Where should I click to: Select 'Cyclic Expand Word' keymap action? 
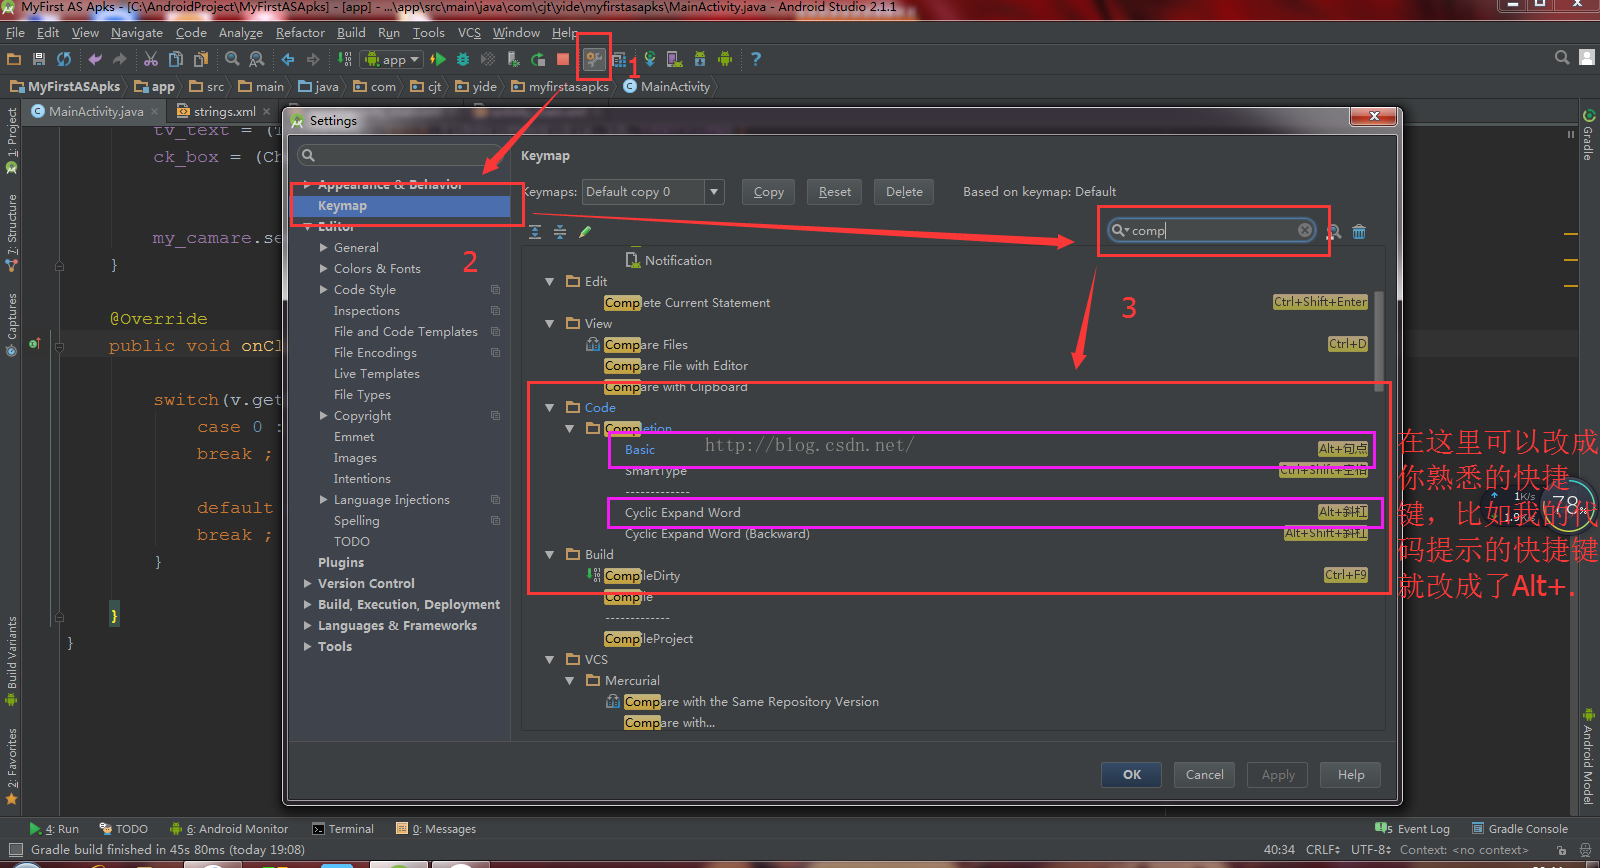[x=683, y=513]
